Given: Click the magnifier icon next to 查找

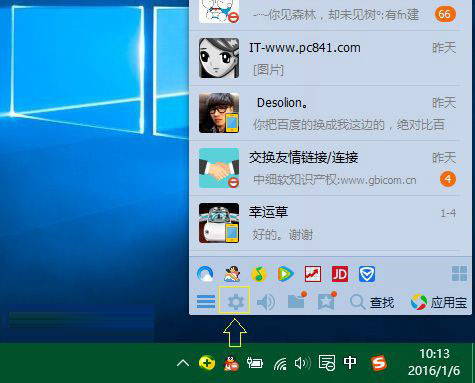Looking at the screenshot, I should [x=357, y=302].
